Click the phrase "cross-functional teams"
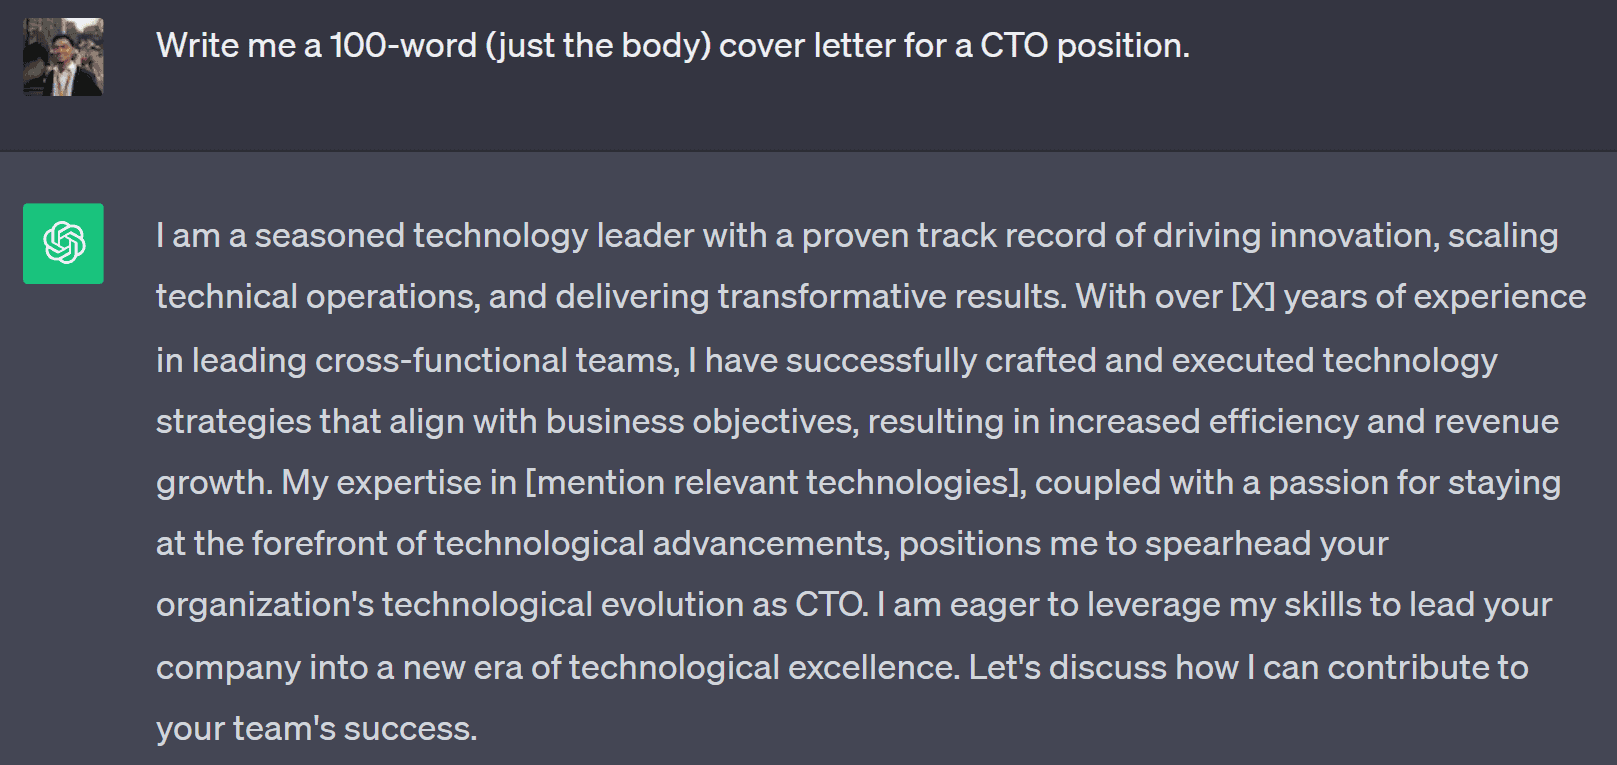This screenshot has width=1617, height=765. point(497,360)
